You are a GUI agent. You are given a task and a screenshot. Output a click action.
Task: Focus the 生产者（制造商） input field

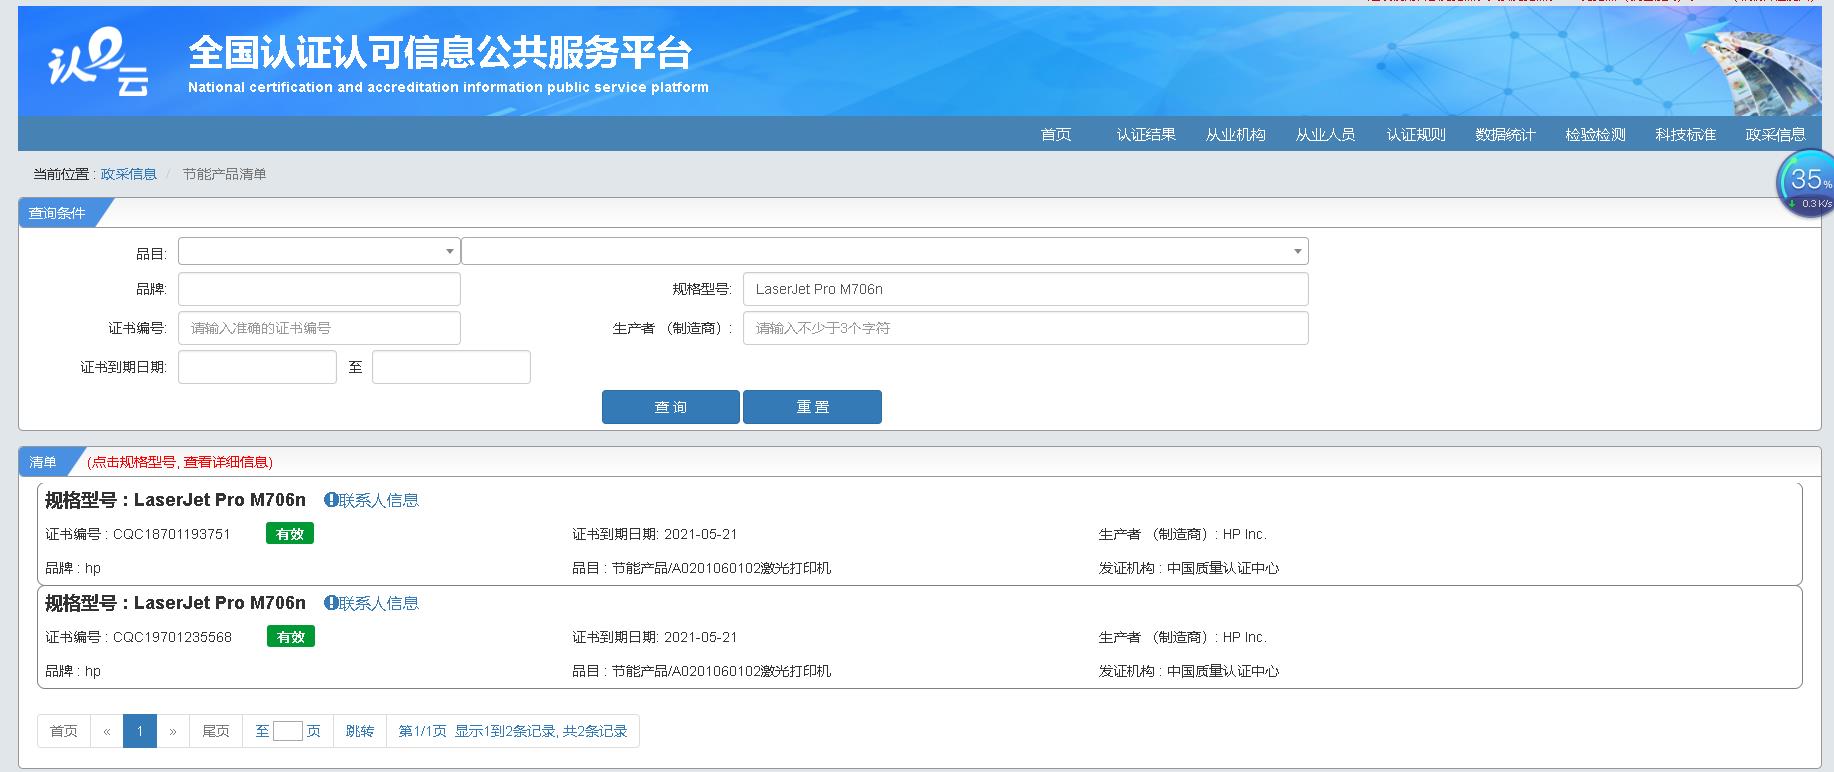(x=1026, y=328)
